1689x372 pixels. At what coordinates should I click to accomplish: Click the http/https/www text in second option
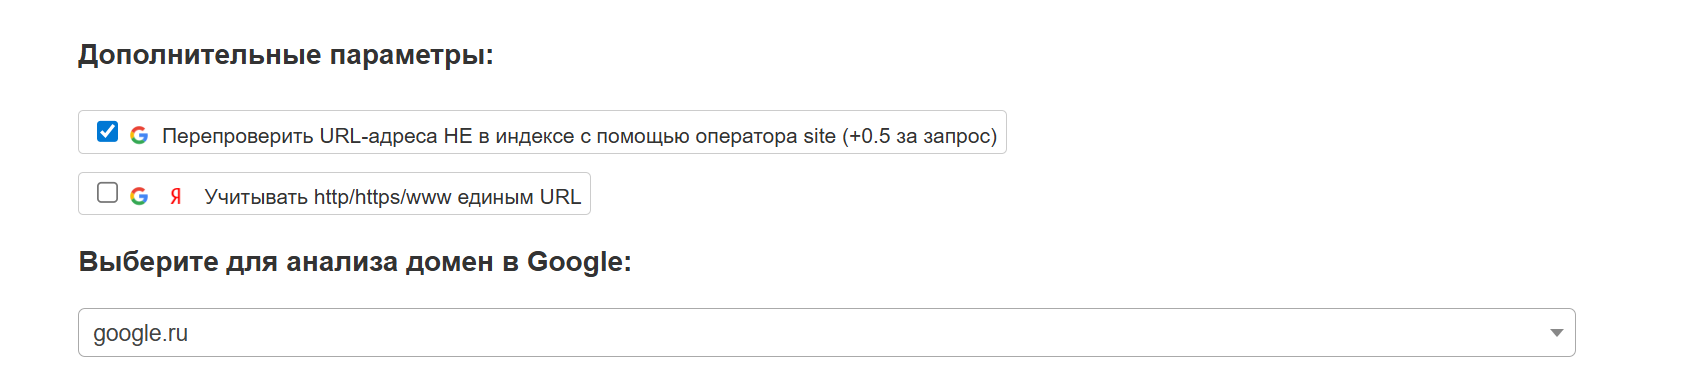pyautogui.click(x=382, y=197)
